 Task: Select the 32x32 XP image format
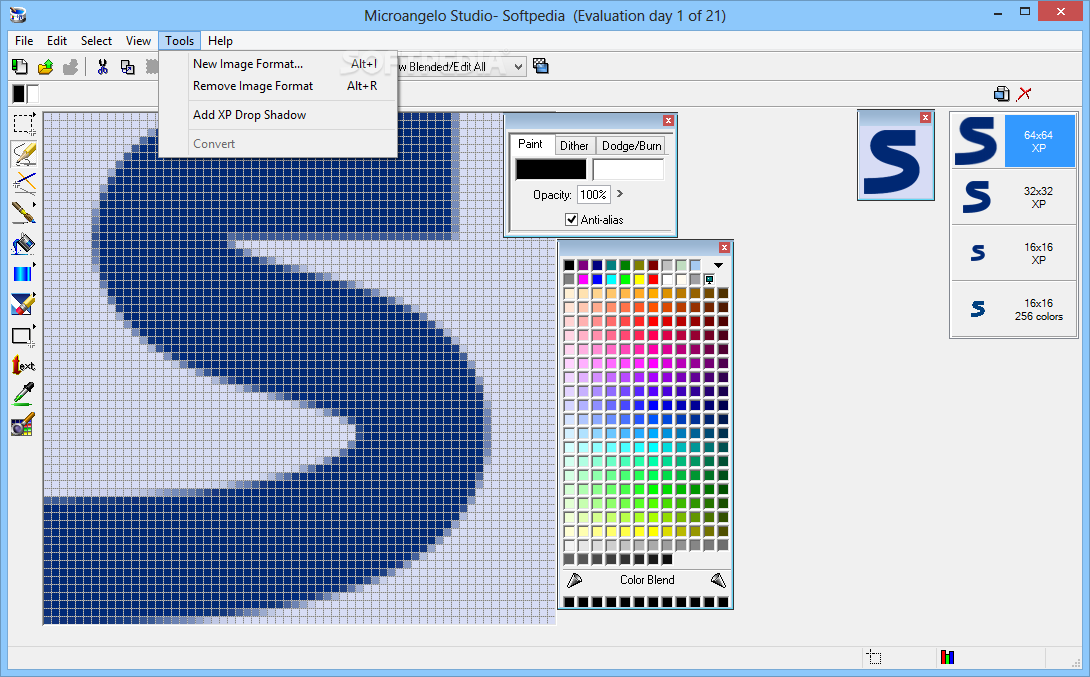[x=1014, y=197]
